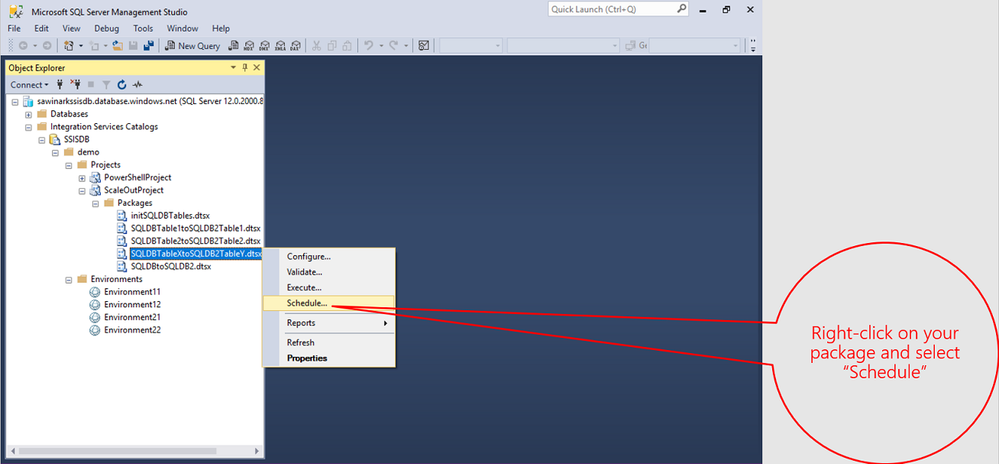Click the Connect Object Explorer plug icon
Image resolution: width=999 pixels, height=464 pixels.
click(x=60, y=84)
